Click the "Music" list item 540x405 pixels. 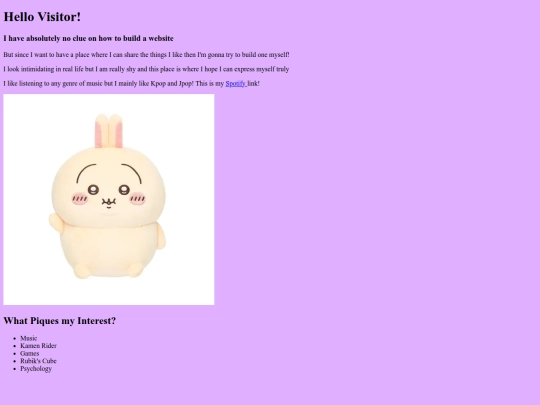pyautogui.click(x=29, y=338)
